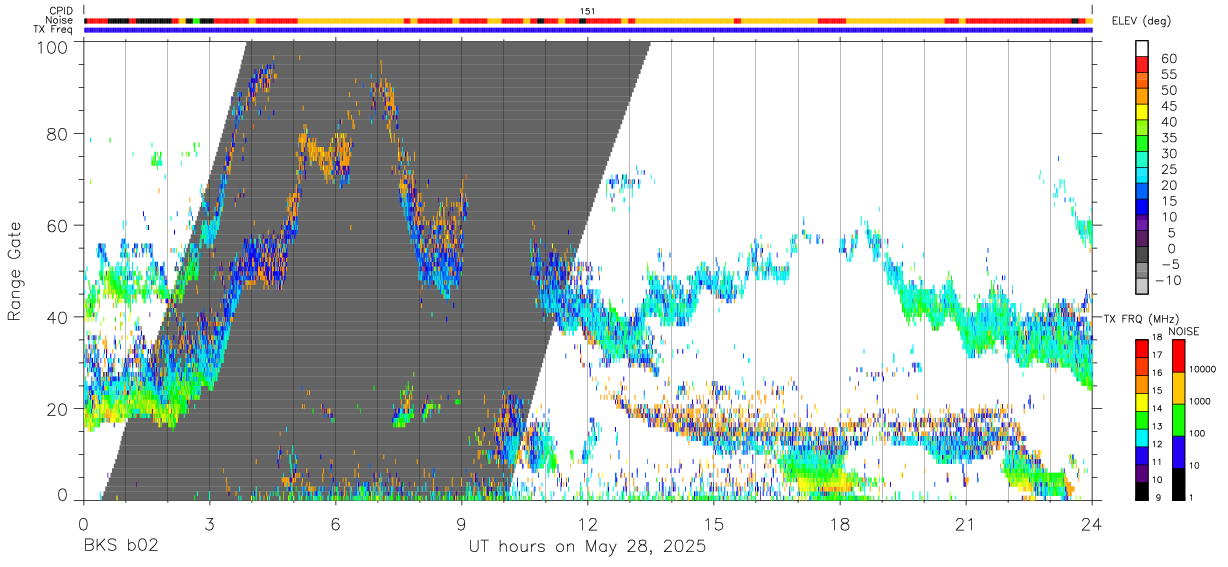
Task: Click the 'UT hours on May 28, 2025' title
Action: [587, 547]
